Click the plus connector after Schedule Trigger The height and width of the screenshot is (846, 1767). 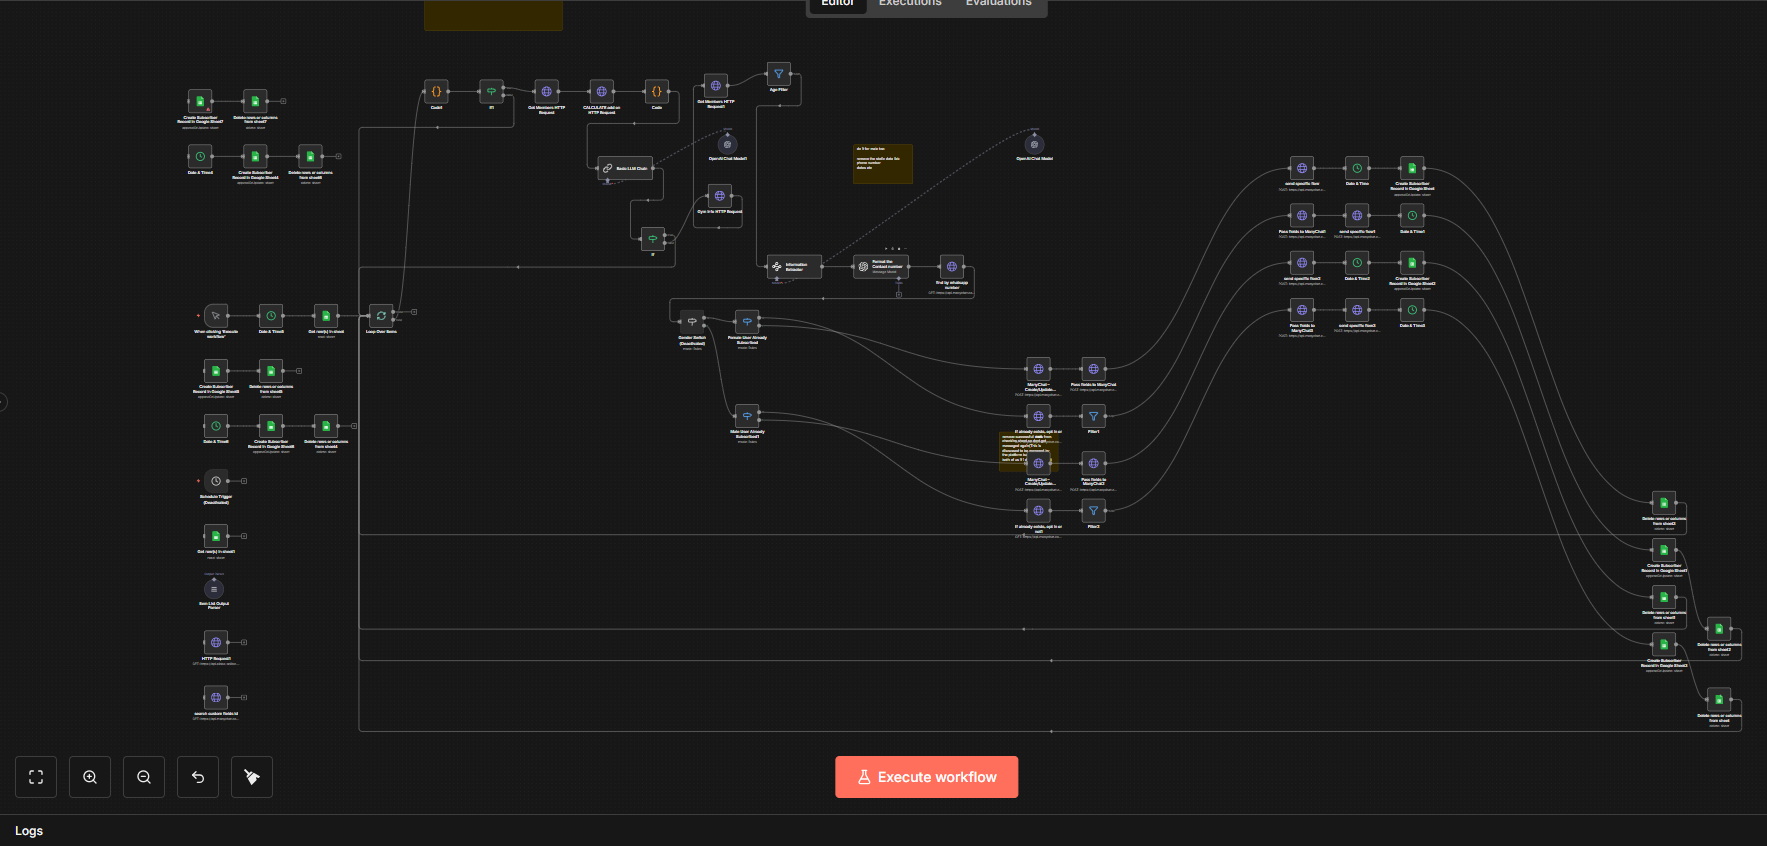[x=244, y=481]
